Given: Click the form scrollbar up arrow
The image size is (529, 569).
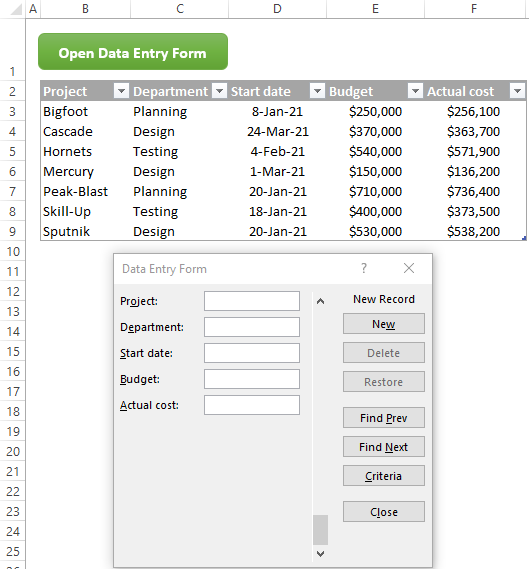Looking at the screenshot, I should pos(320,301).
